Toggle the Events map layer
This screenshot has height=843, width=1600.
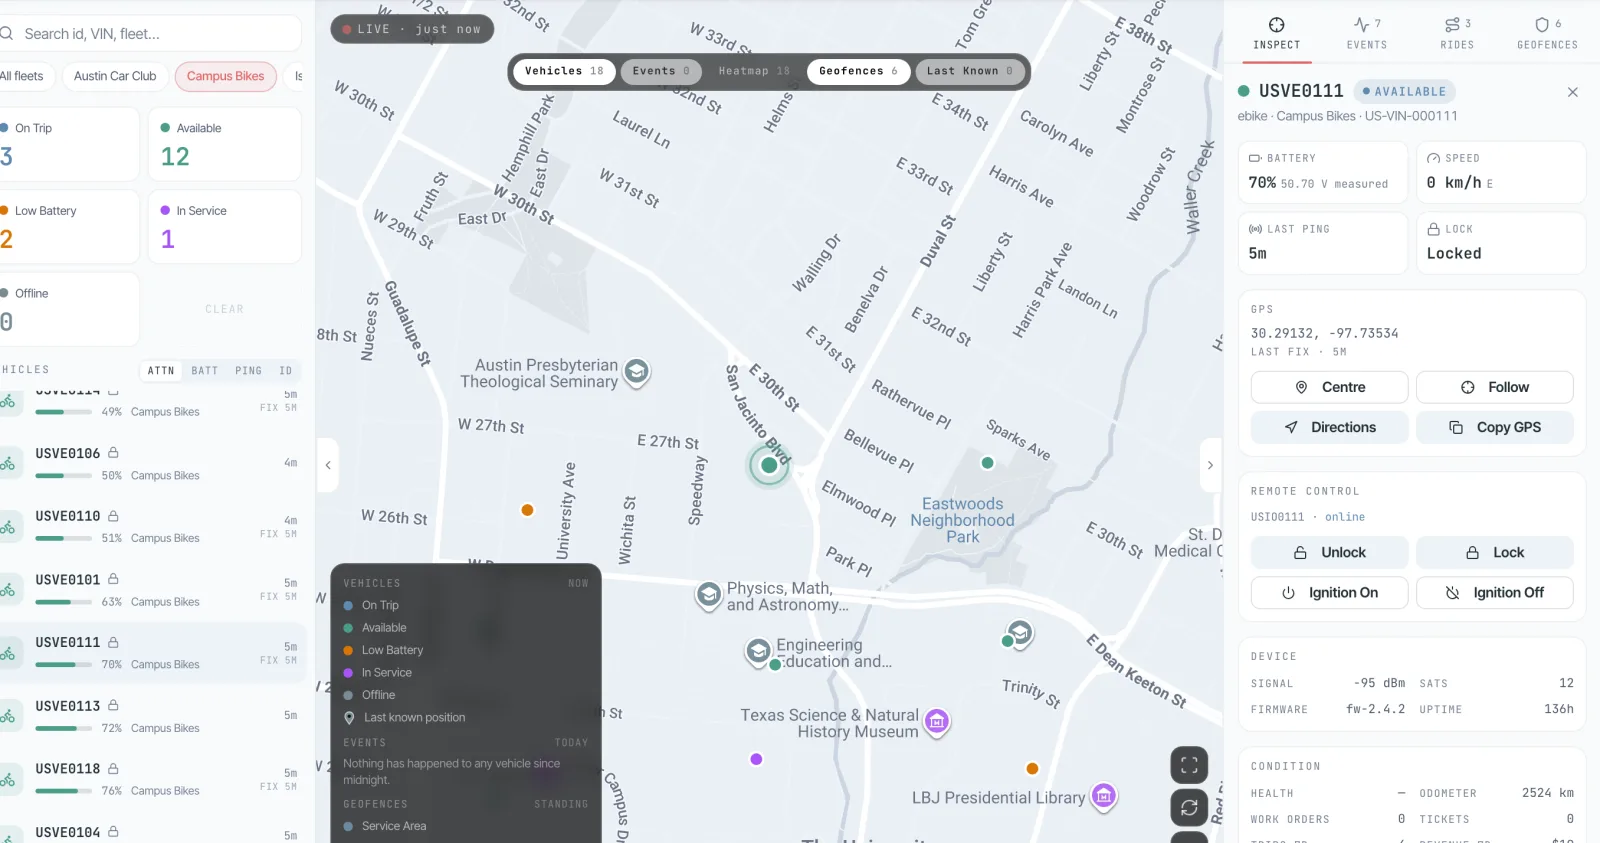coord(661,71)
